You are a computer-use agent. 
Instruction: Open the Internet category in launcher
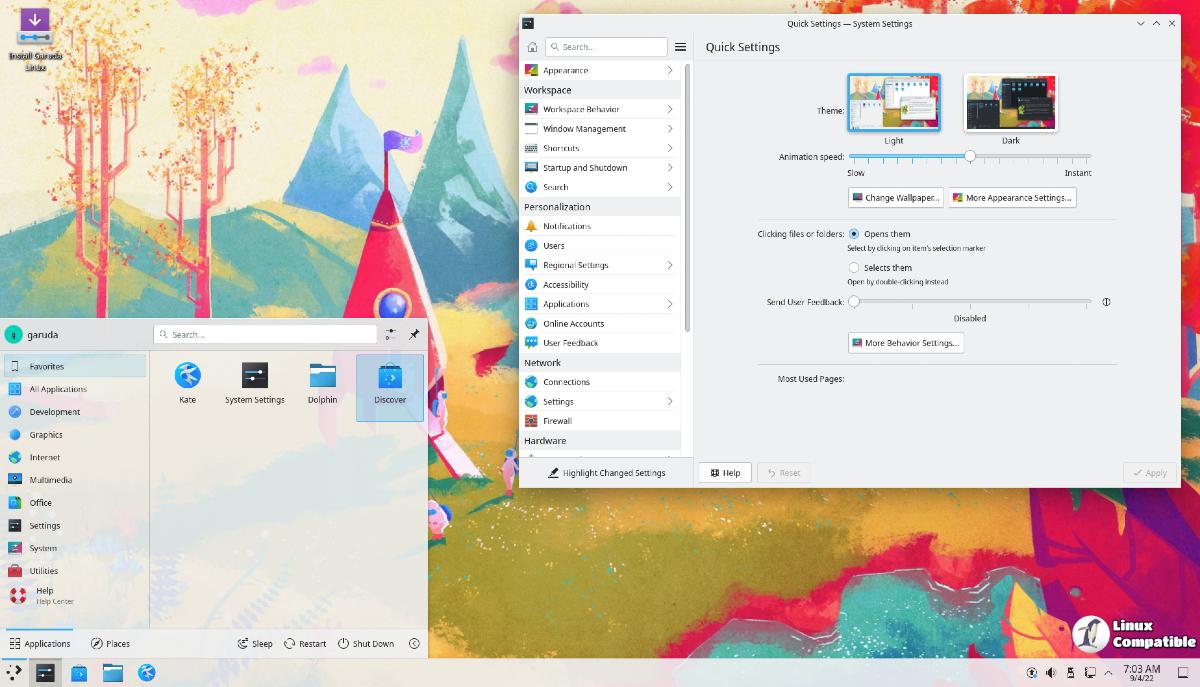(x=45, y=457)
